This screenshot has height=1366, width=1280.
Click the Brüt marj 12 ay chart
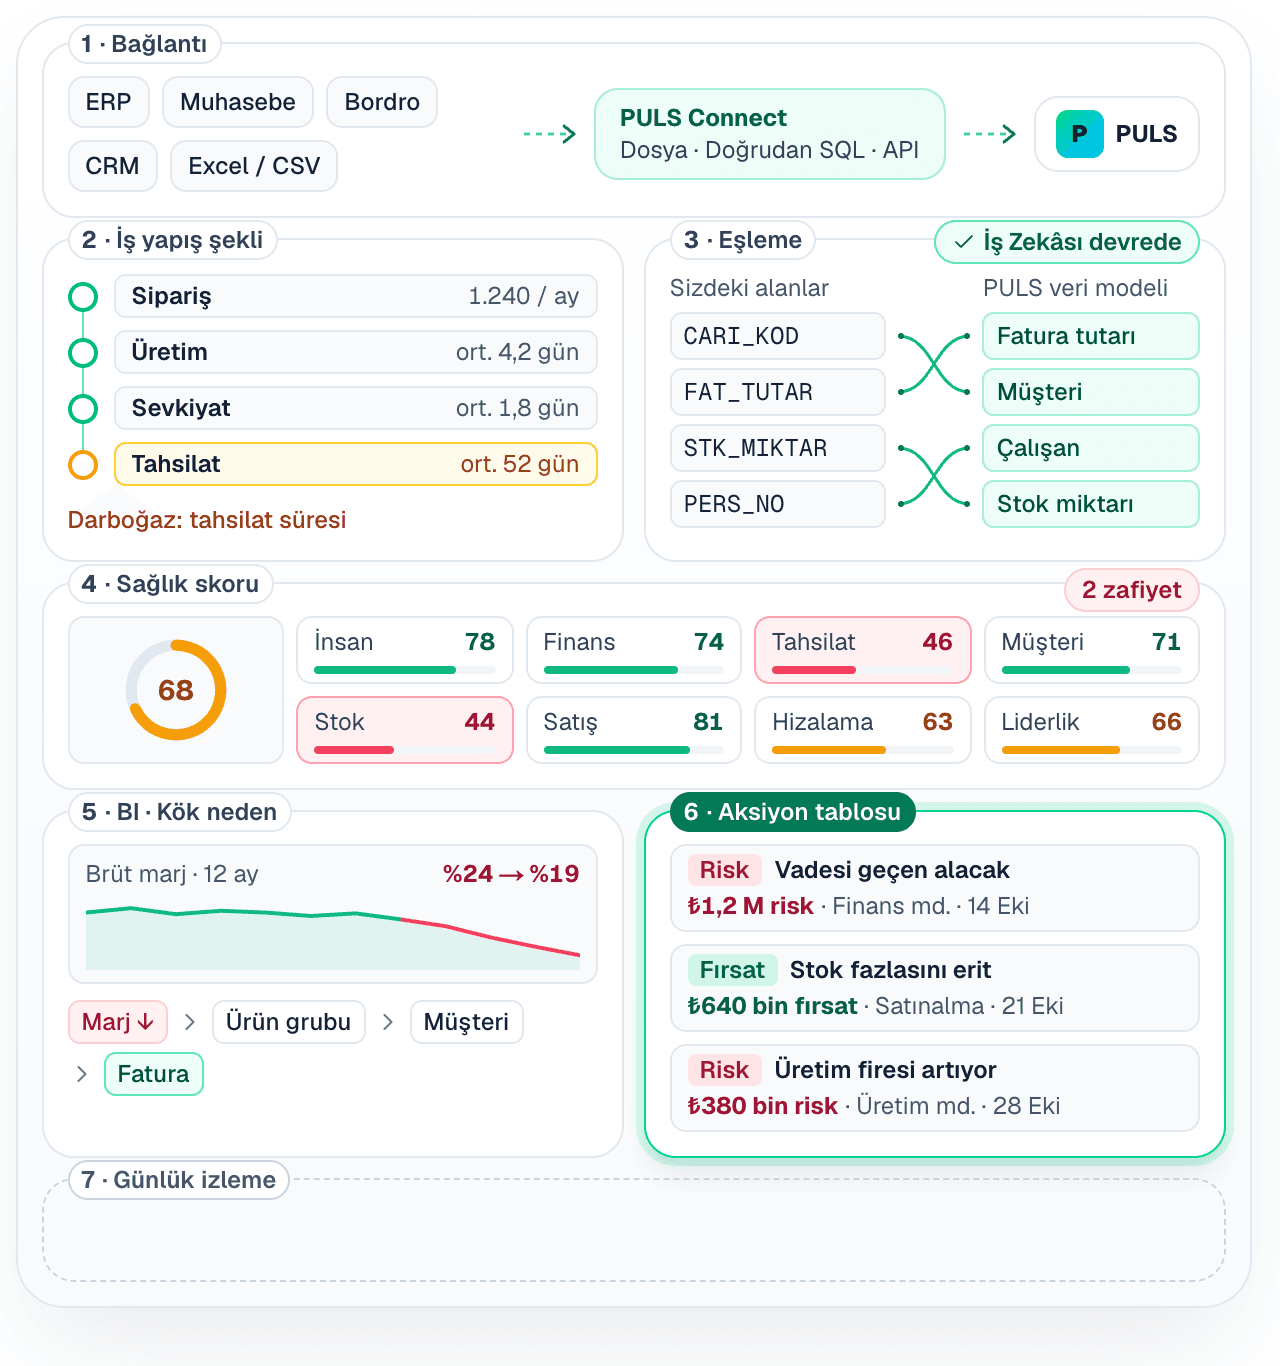pos(333,914)
